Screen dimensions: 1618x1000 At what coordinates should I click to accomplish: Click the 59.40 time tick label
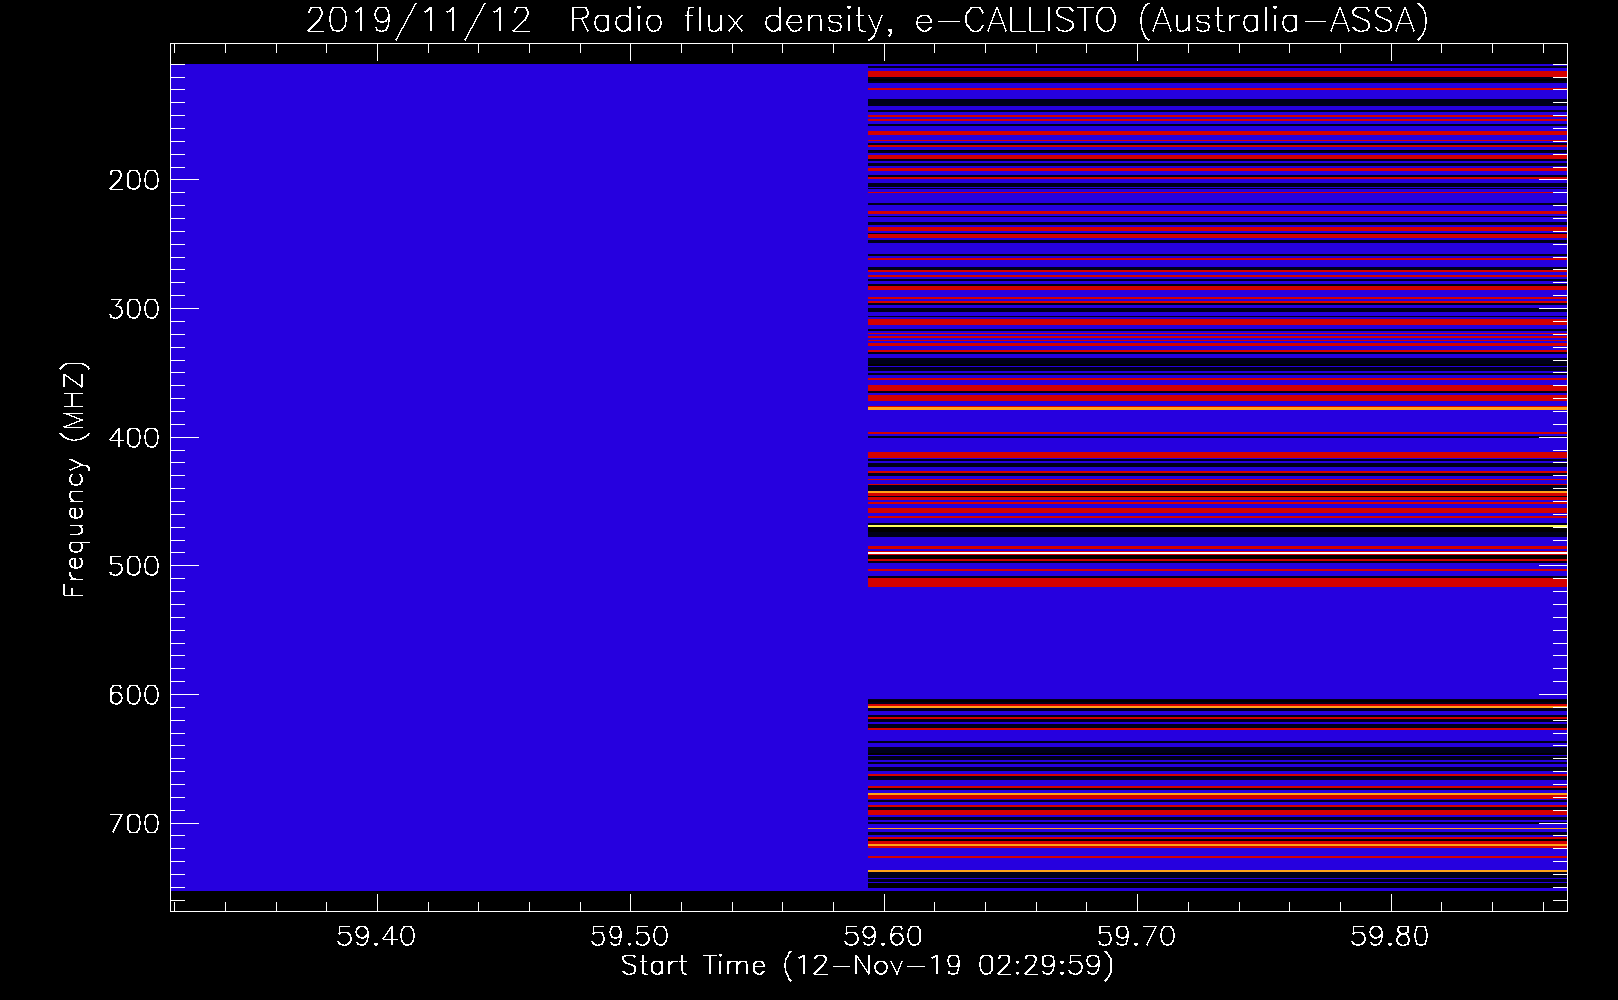coord(376,937)
